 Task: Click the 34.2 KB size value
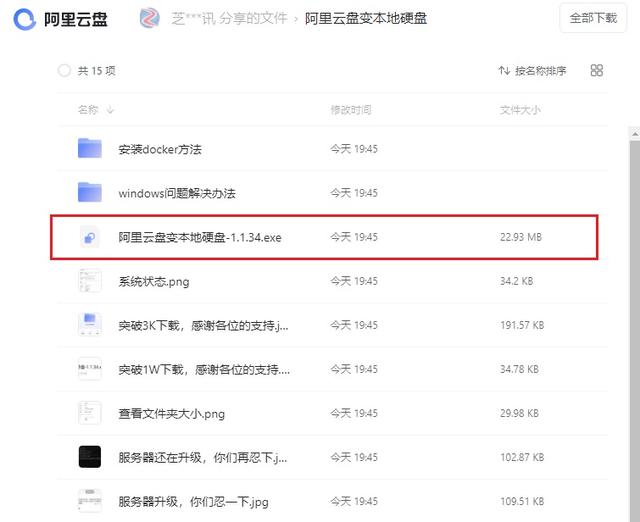click(516, 281)
